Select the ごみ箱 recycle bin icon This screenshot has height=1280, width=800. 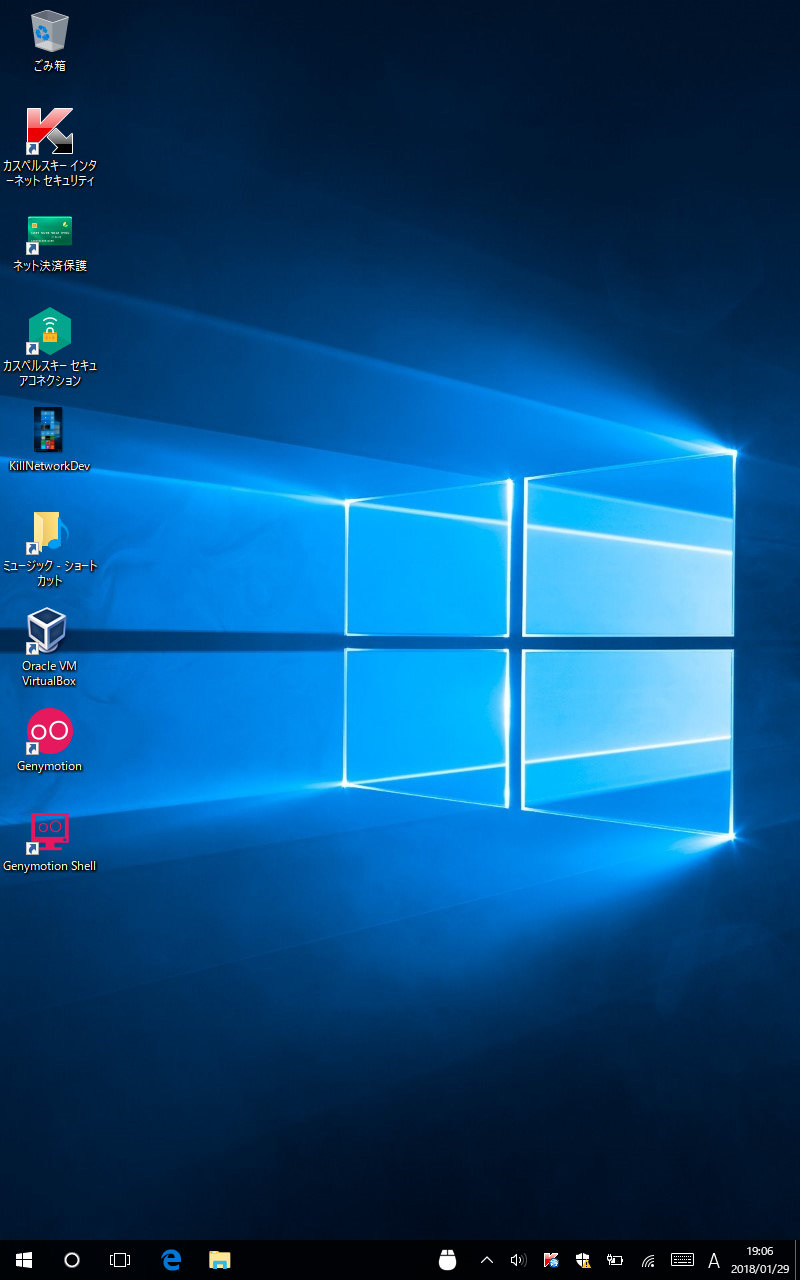click(50, 40)
